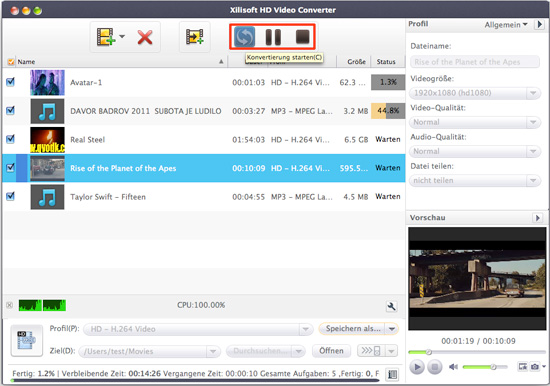Click the Add Output Profile icon
550x386 pixels.
tap(195, 37)
